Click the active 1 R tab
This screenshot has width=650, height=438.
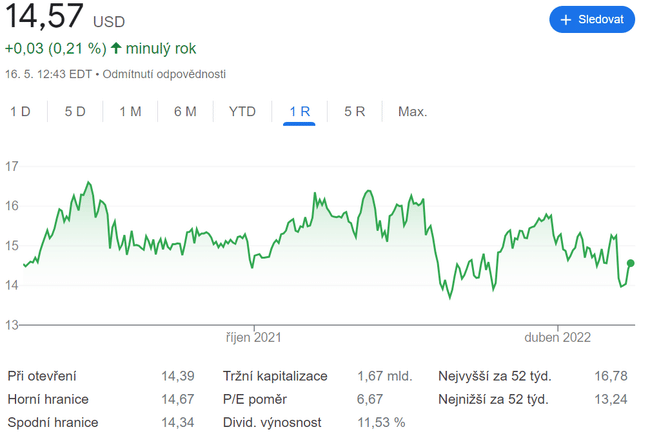[299, 111]
